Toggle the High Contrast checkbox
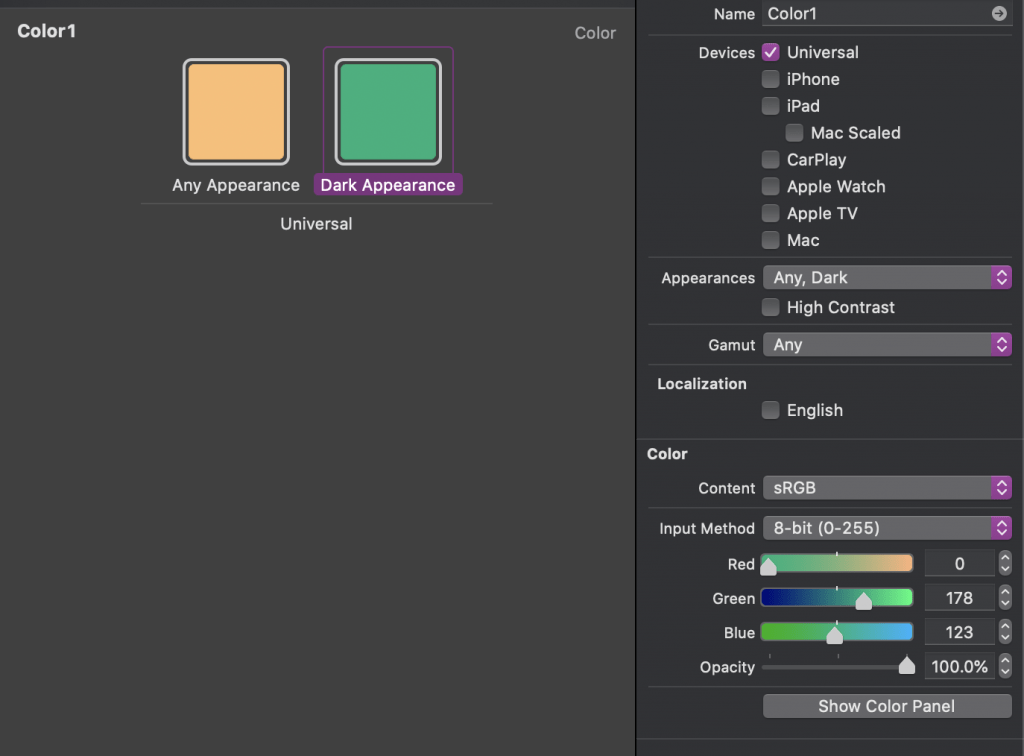 tap(771, 307)
